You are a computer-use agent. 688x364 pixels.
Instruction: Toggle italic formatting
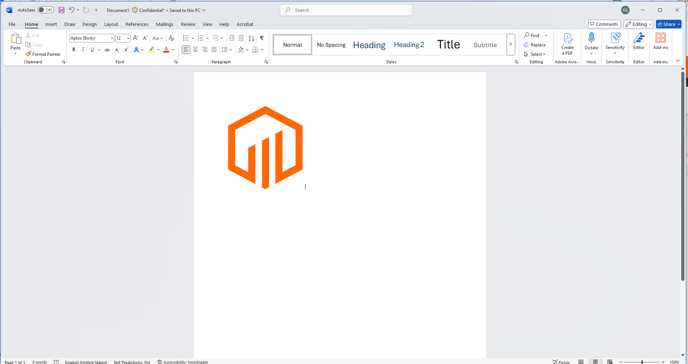pyautogui.click(x=83, y=50)
